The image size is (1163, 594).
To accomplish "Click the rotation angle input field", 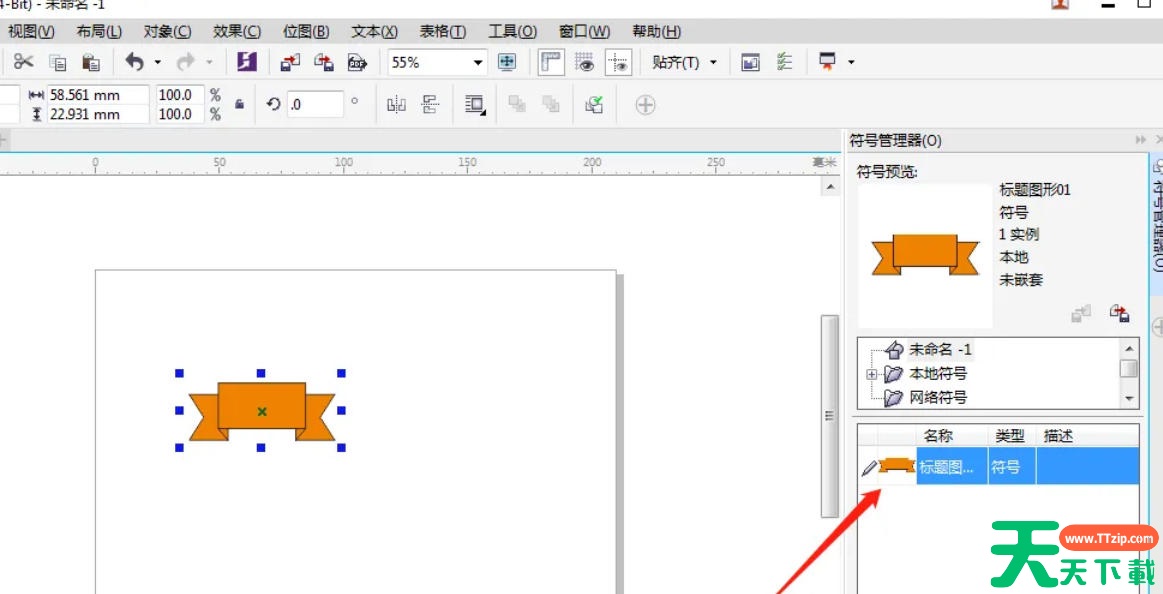I will coord(314,104).
